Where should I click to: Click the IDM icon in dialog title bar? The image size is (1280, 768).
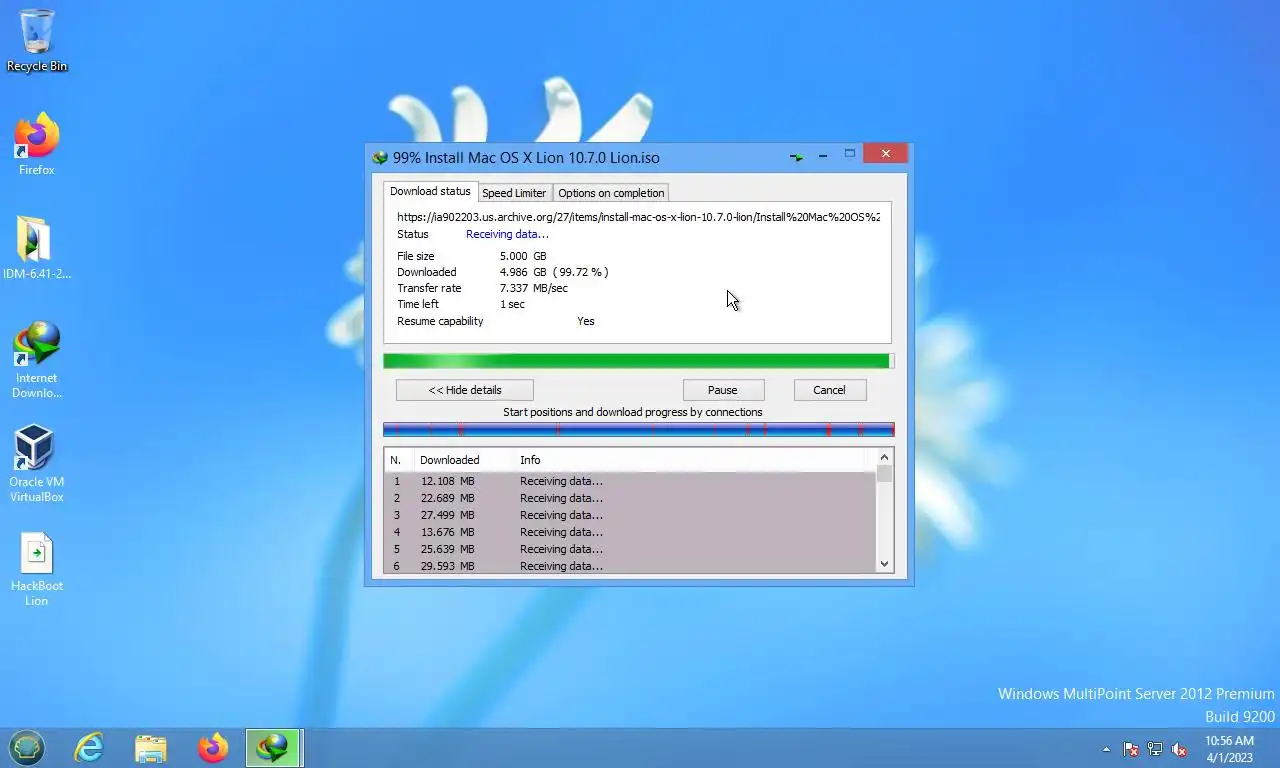point(380,158)
